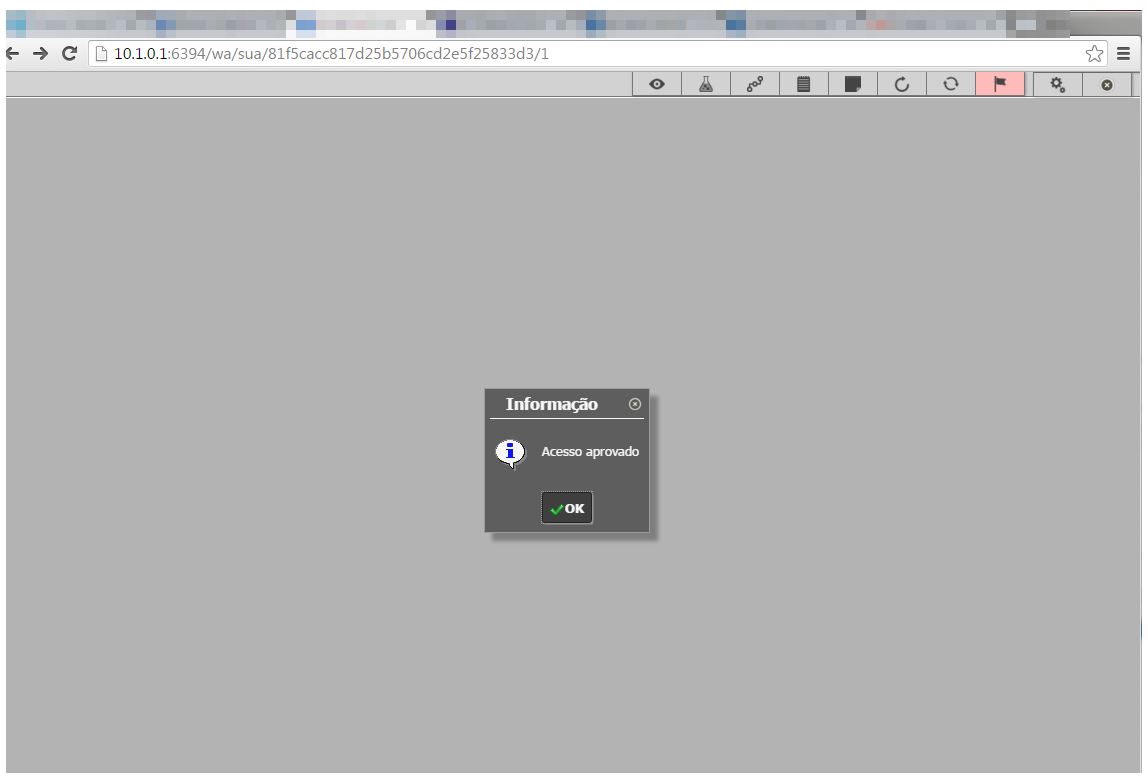Click the eye icon in the toolbar
The height and width of the screenshot is (784, 1148).
[x=657, y=85]
